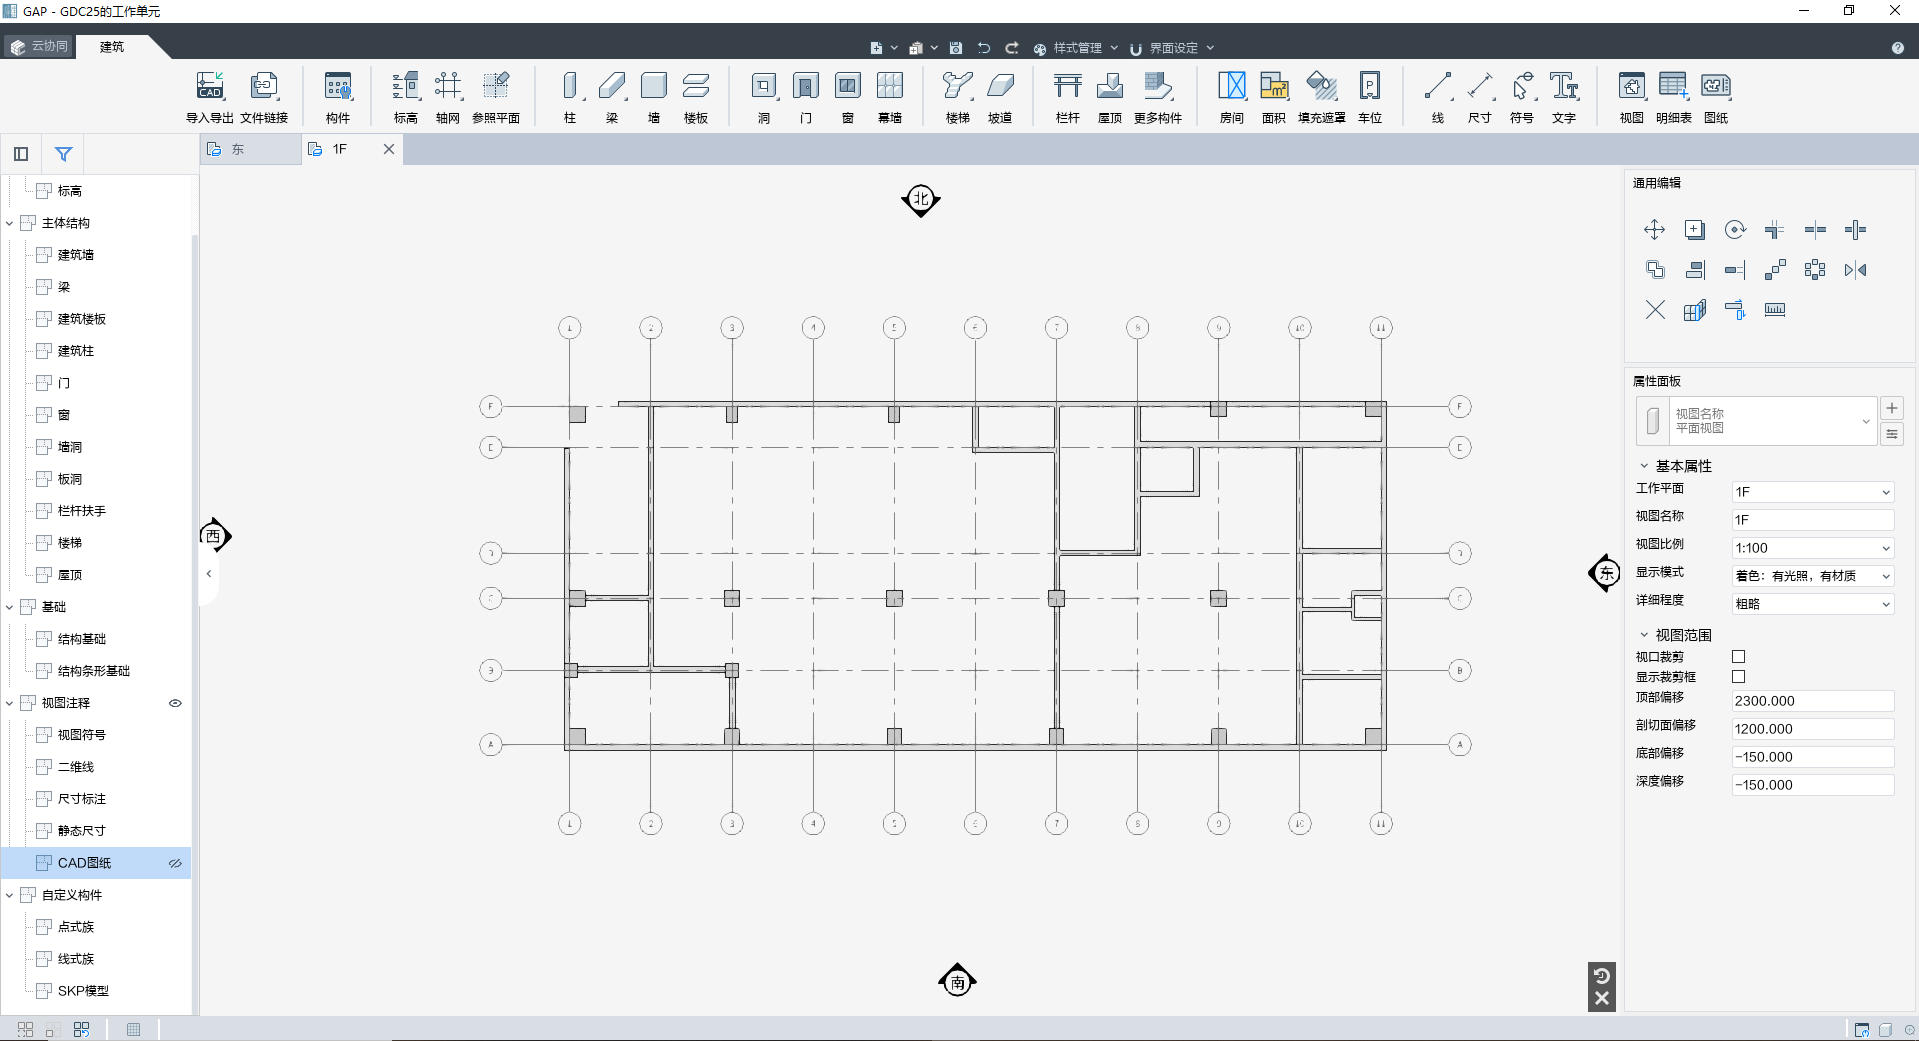Select the 面积 area tool
This screenshot has width=1919, height=1041.
[1274, 97]
